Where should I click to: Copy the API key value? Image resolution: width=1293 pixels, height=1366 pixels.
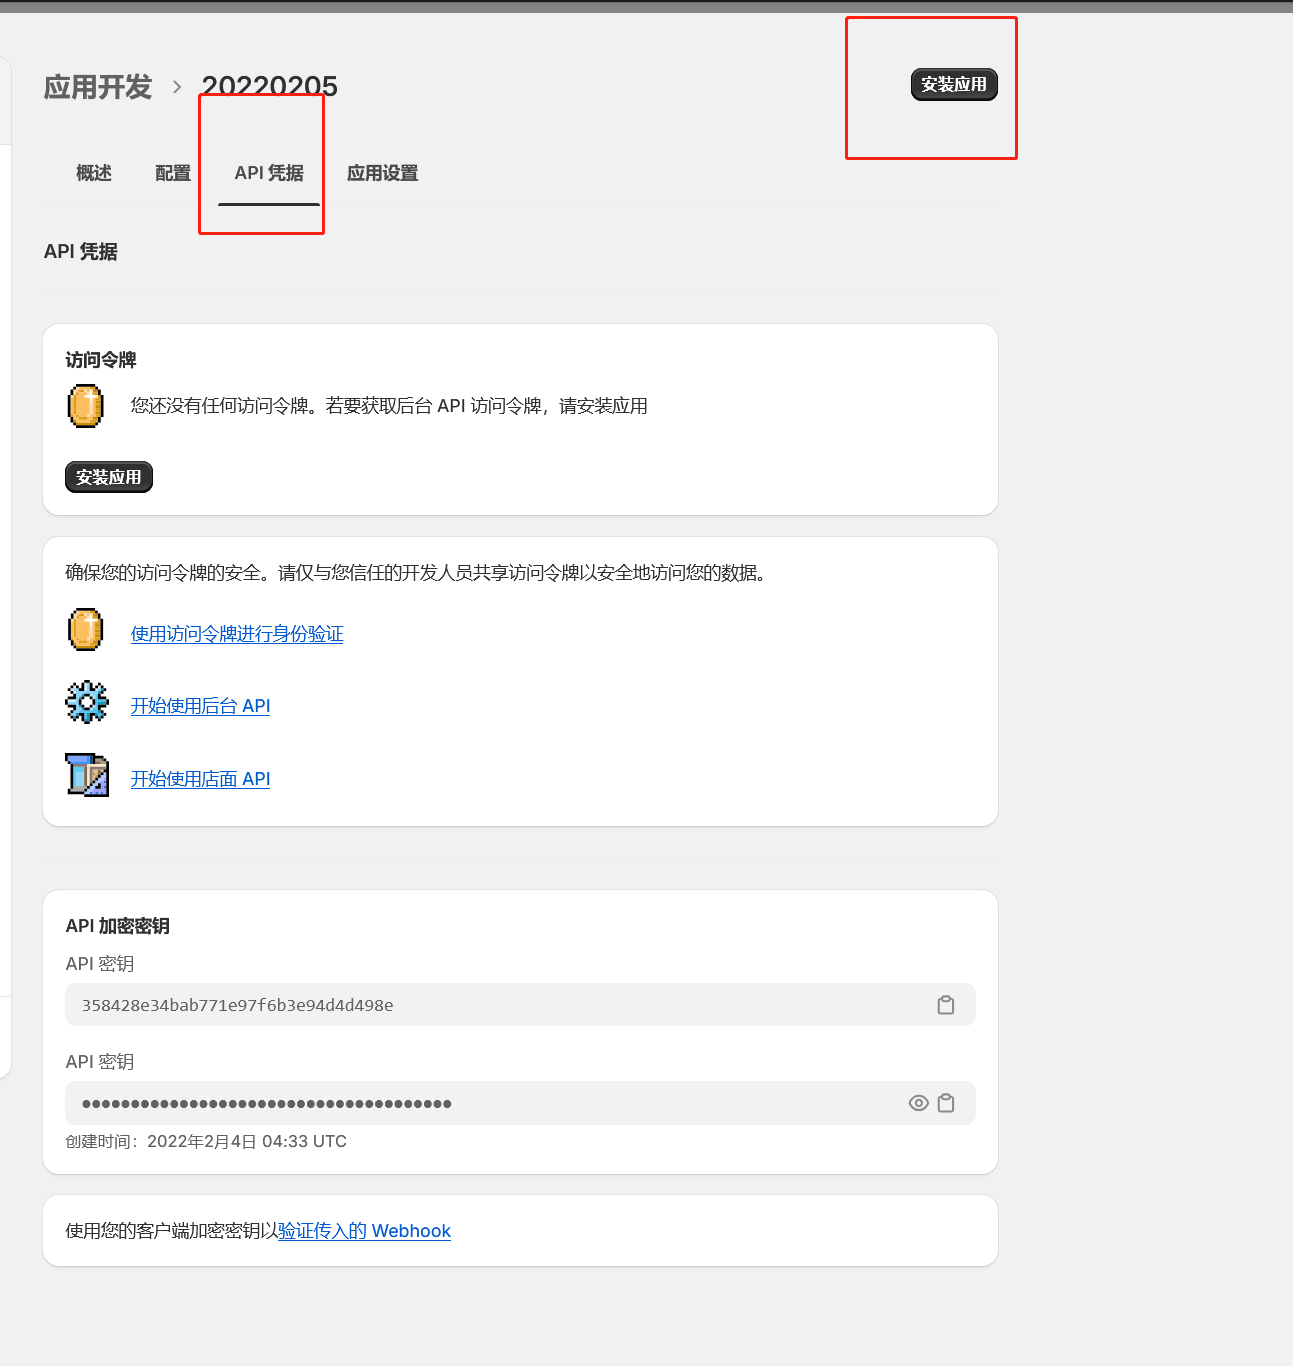click(945, 1005)
